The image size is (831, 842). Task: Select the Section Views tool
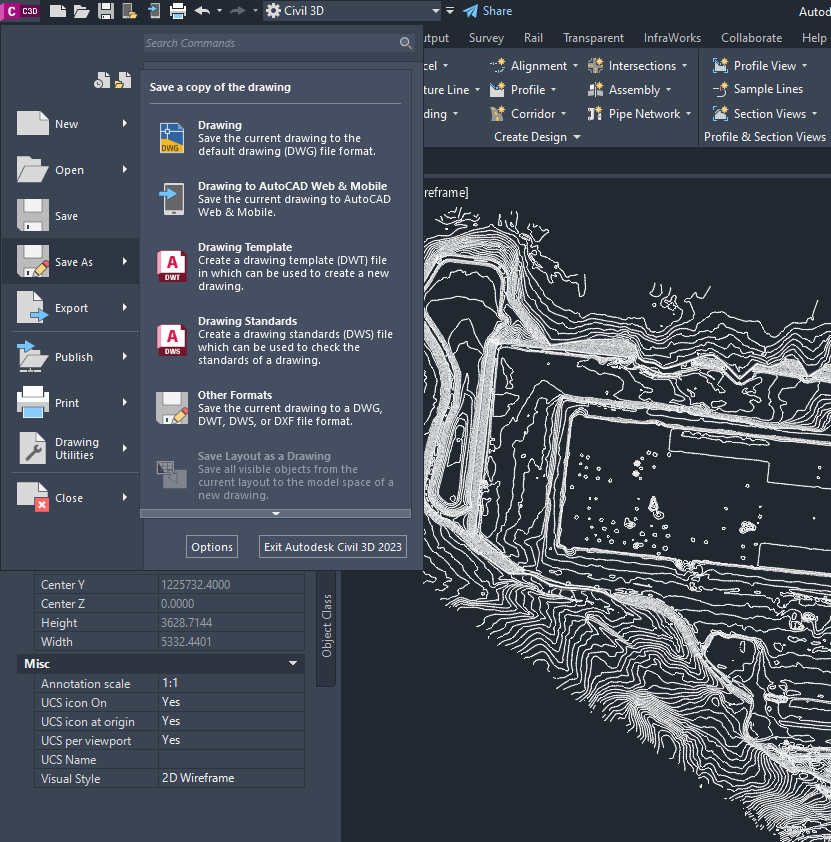763,113
